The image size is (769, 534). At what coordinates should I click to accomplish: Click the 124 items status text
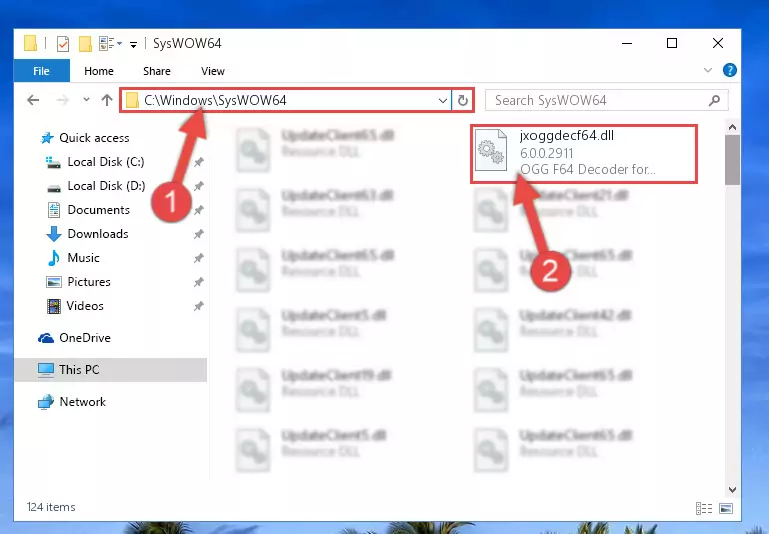pyautogui.click(x=51, y=507)
